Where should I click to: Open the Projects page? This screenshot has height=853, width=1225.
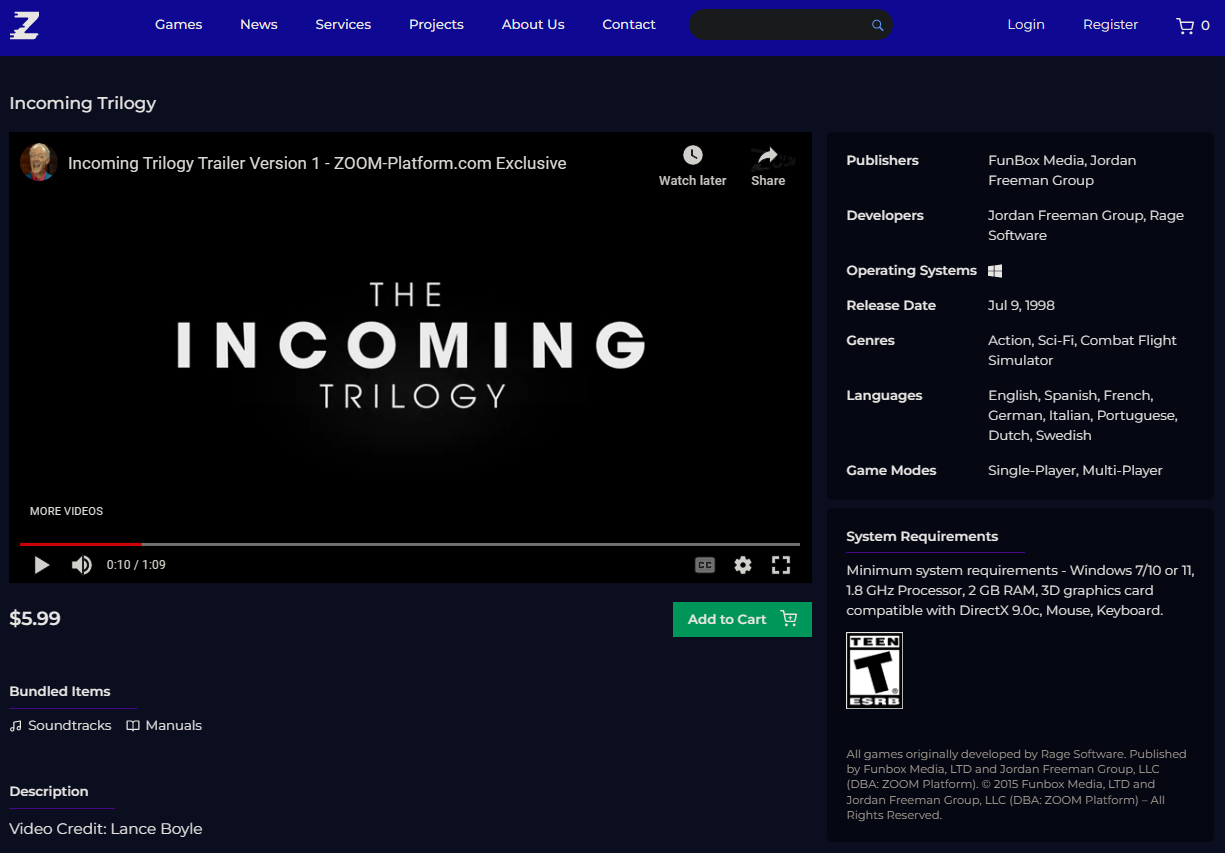[436, 25]
